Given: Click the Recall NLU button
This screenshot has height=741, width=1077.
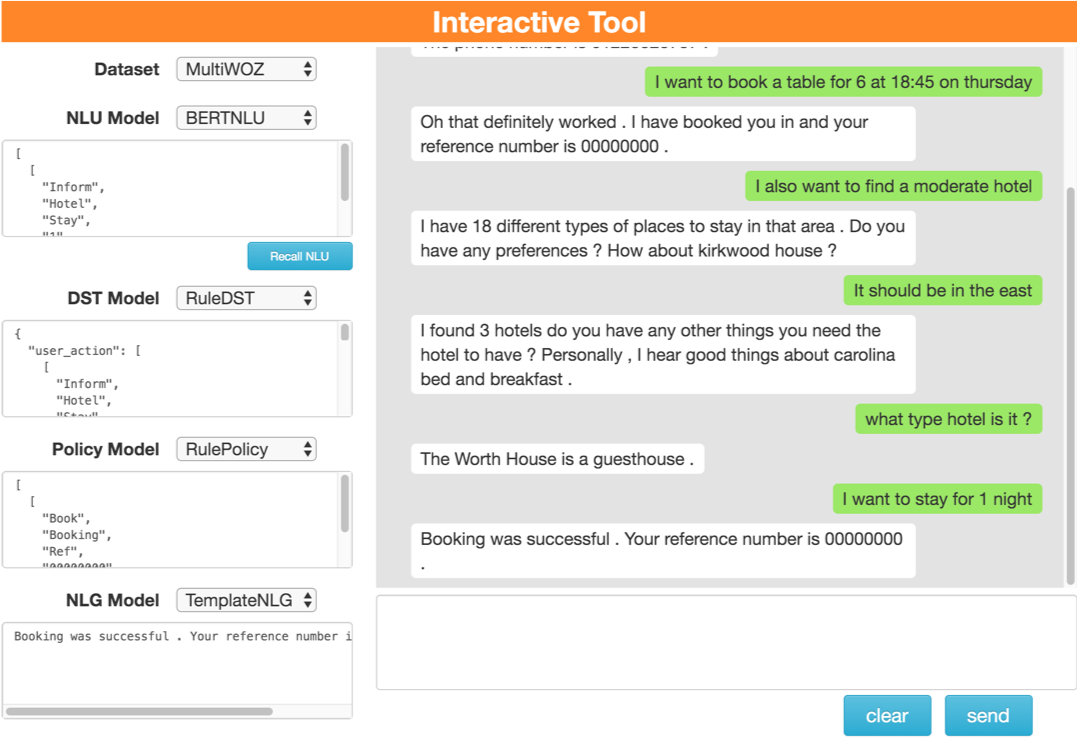Looking at the screenshot, I should click(x=300, y=257).
